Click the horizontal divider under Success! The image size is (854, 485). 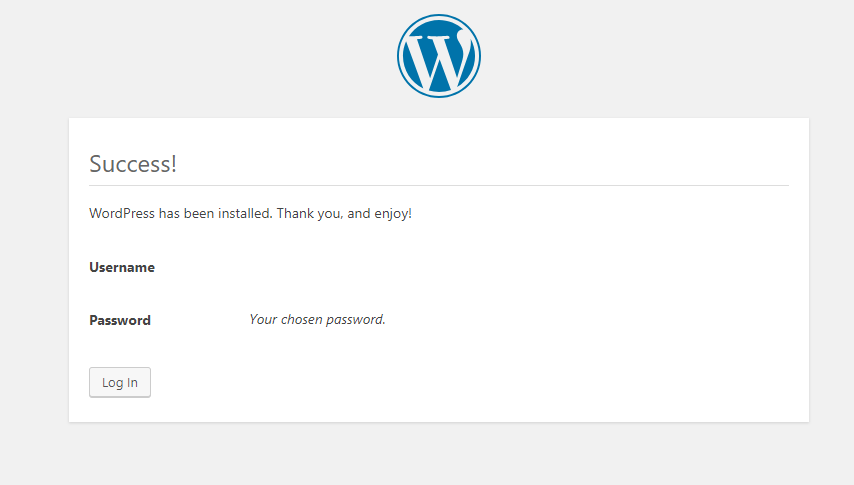click(439, 185)
